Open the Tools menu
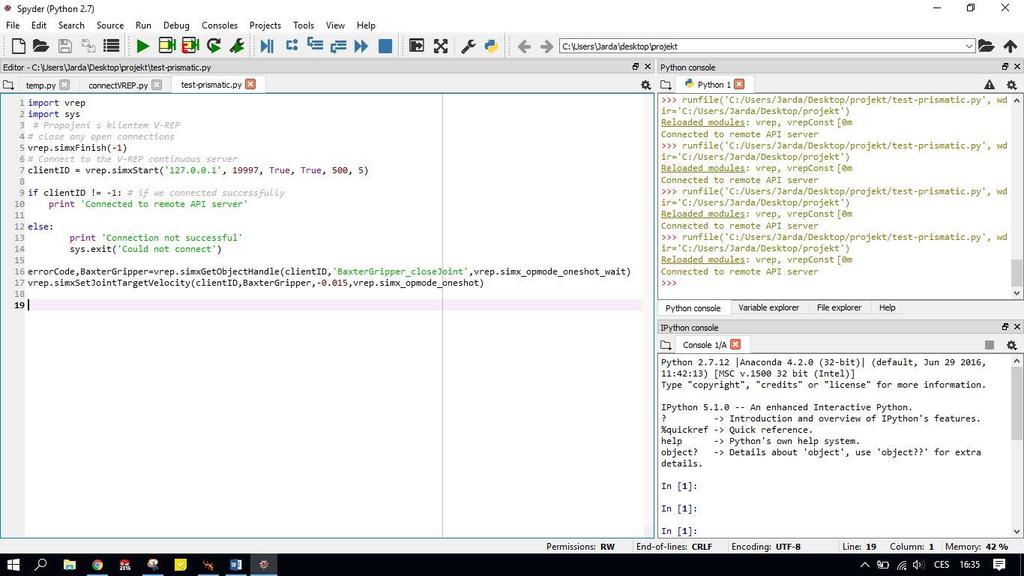Screen dimensions: 1024x576 pyautogui.click(x=303, y=25)
